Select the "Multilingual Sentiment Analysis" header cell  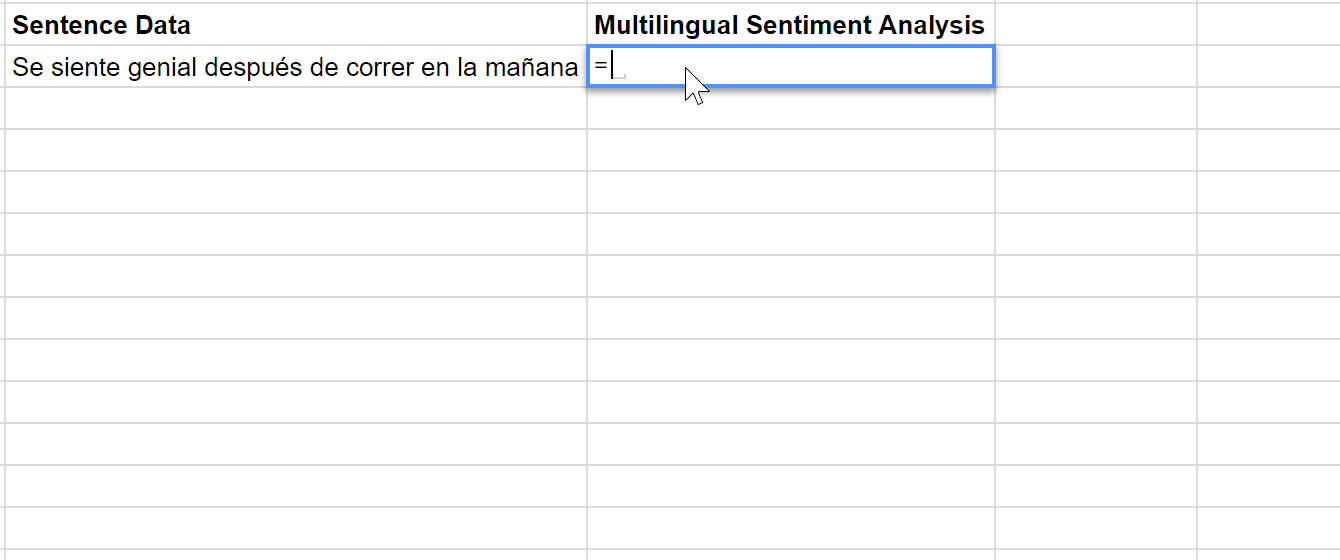pos(790,25)
